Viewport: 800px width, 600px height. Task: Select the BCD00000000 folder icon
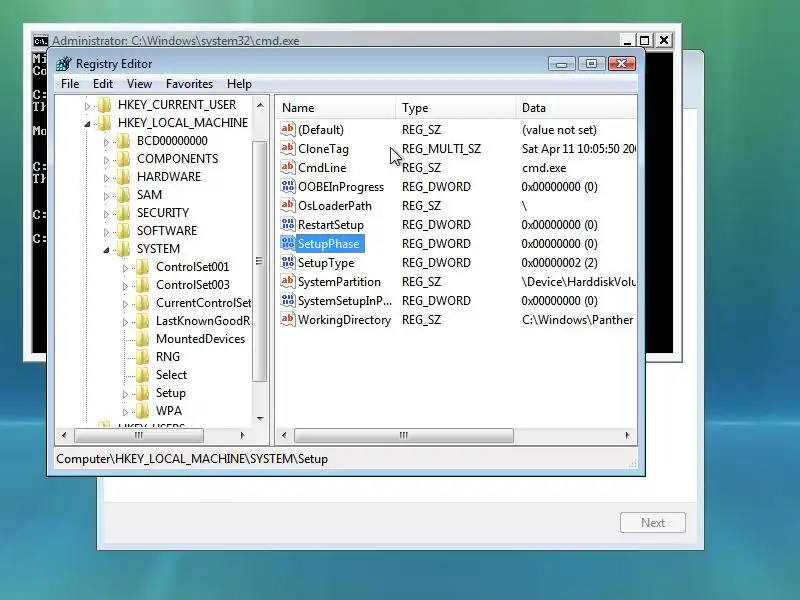point(123,141)
